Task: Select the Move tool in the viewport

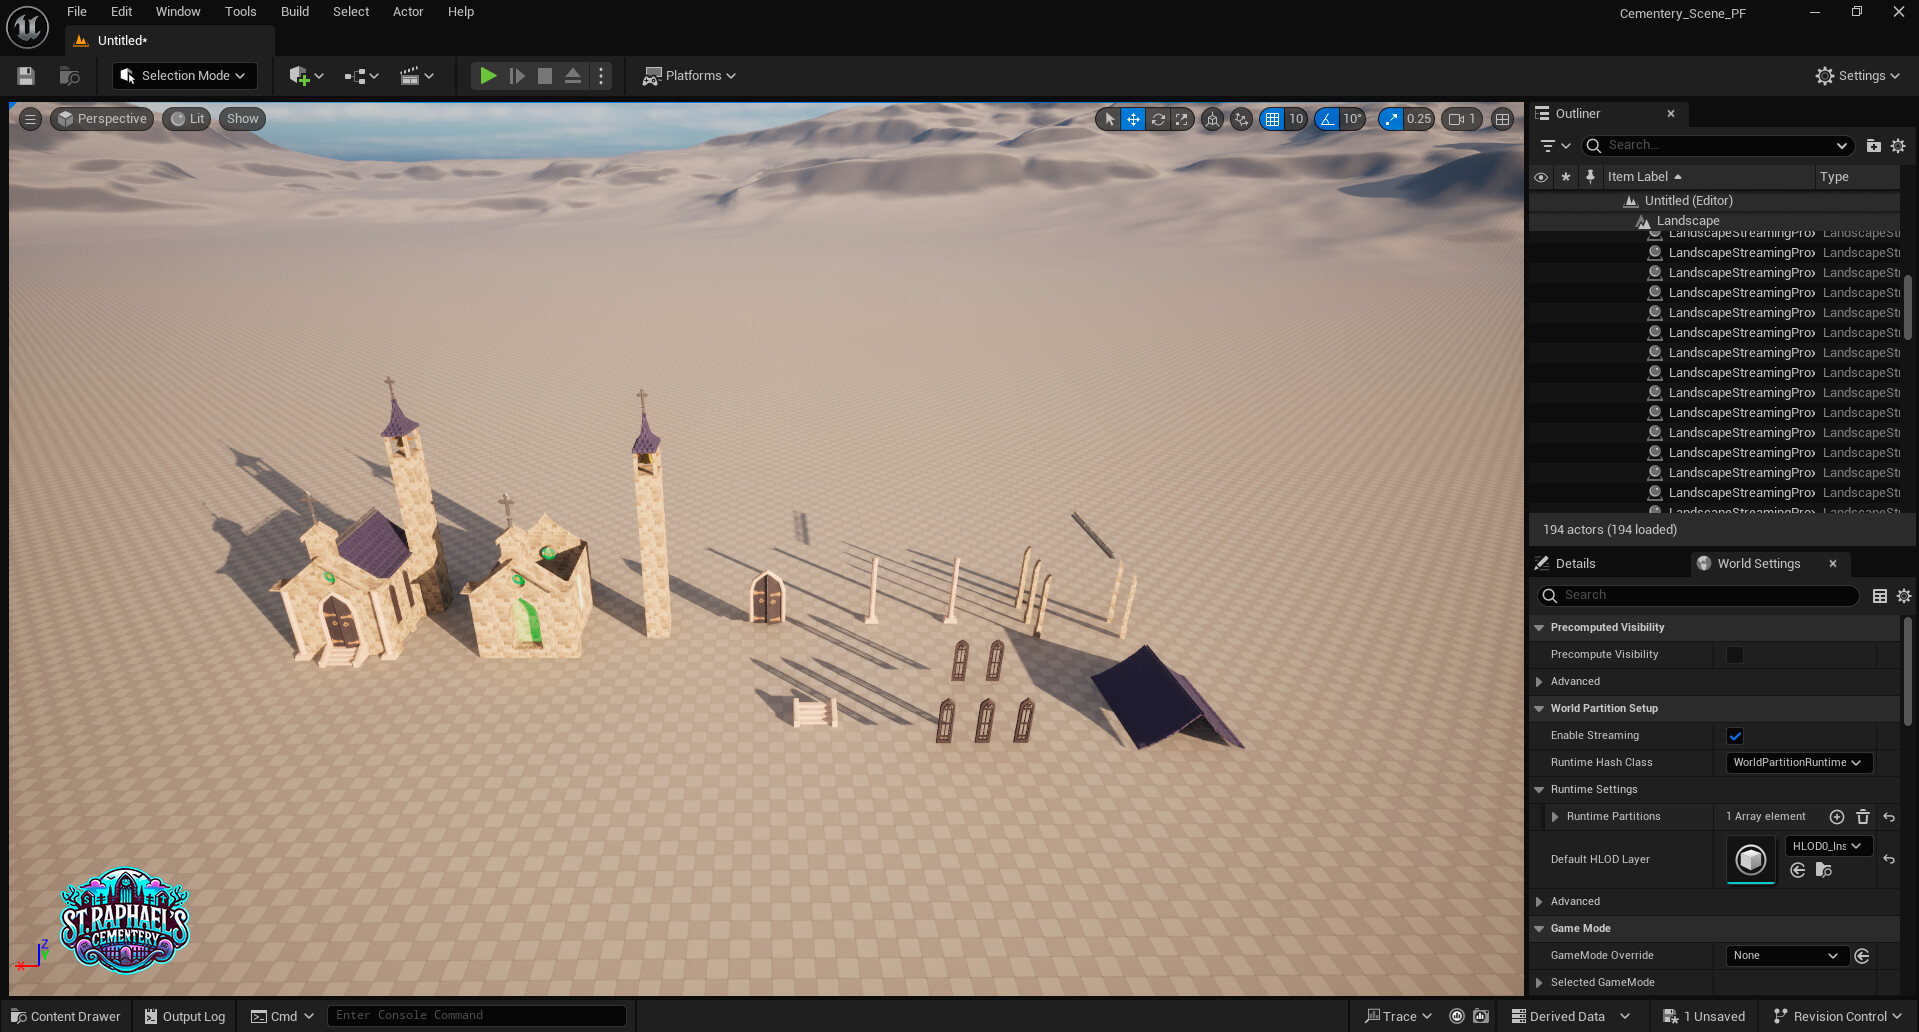Action: click(1132, 119)
